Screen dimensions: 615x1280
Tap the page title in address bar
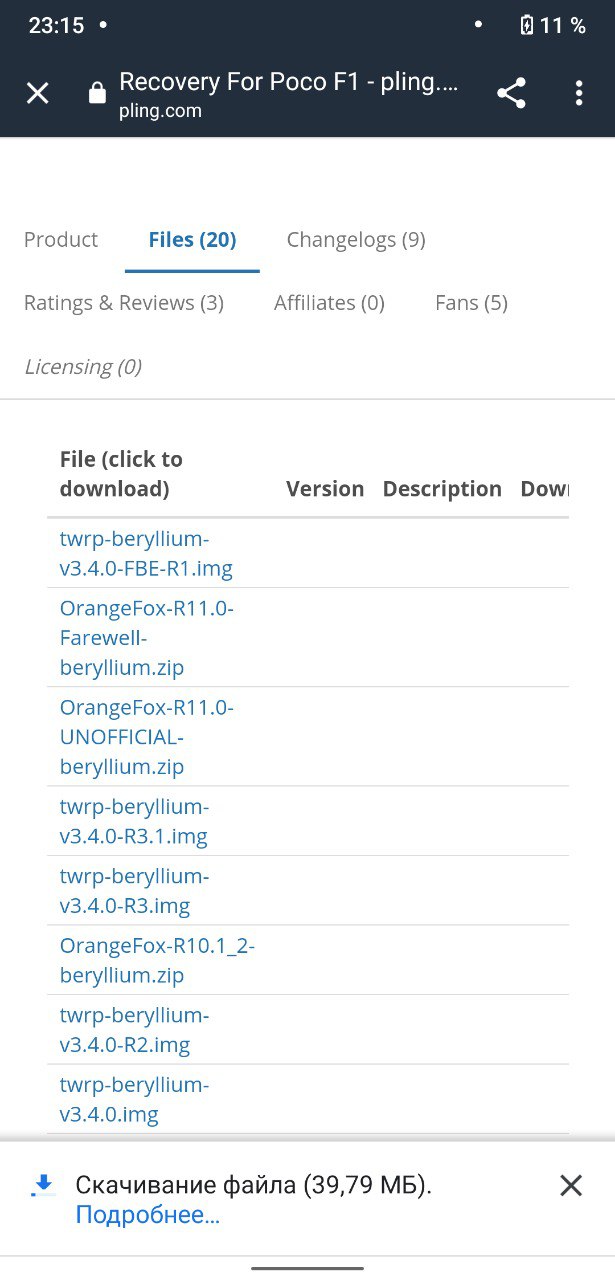pyautogui.click(x=288, y=82)
